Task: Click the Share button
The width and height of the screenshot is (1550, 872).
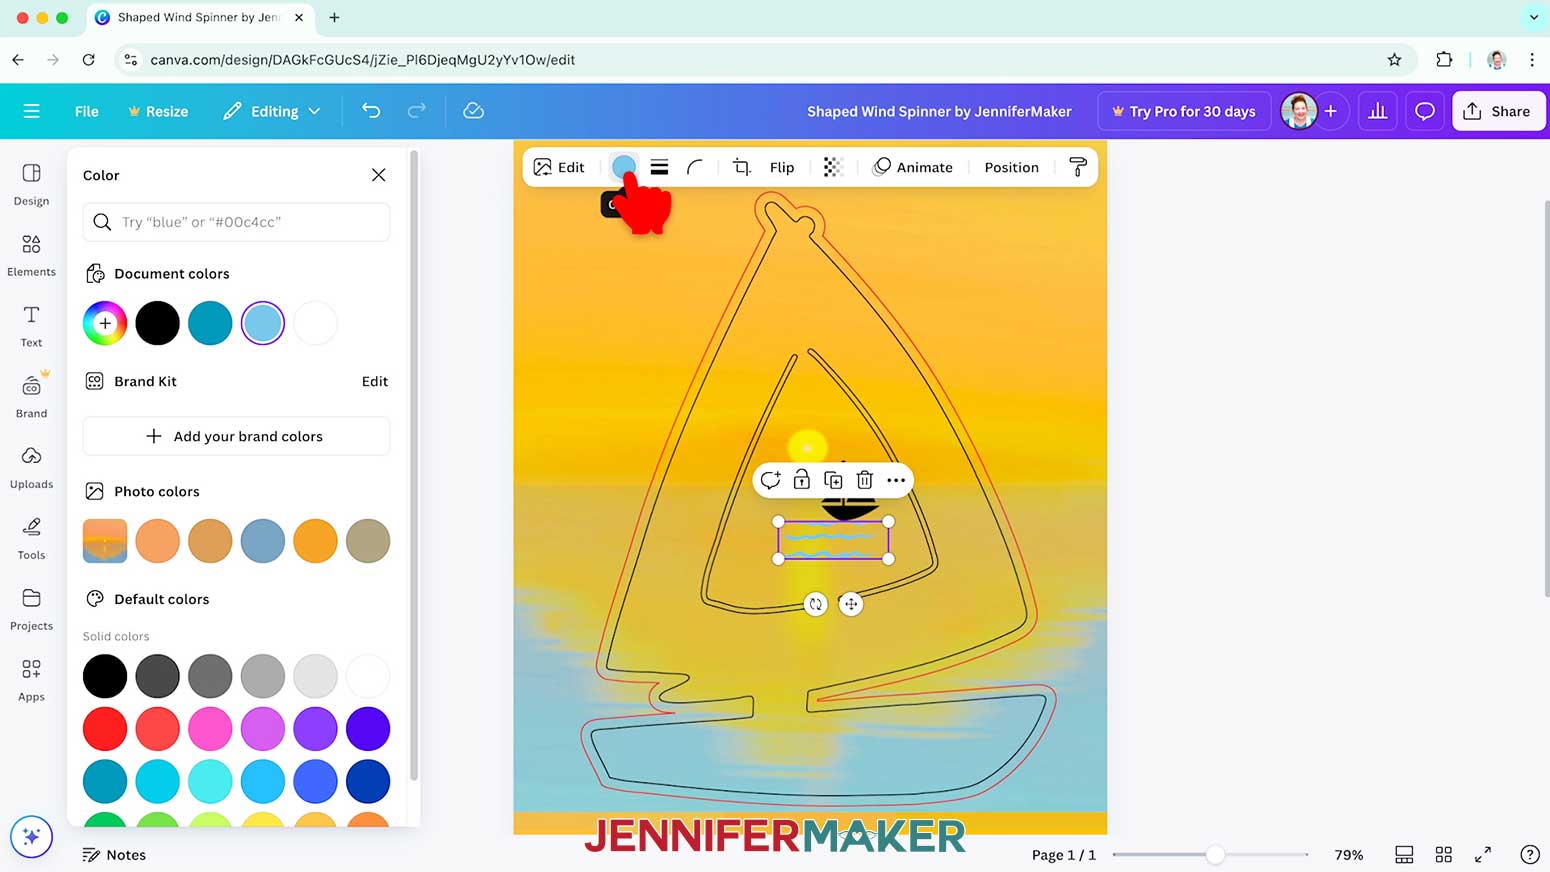Action: (x=1498, y=111)
